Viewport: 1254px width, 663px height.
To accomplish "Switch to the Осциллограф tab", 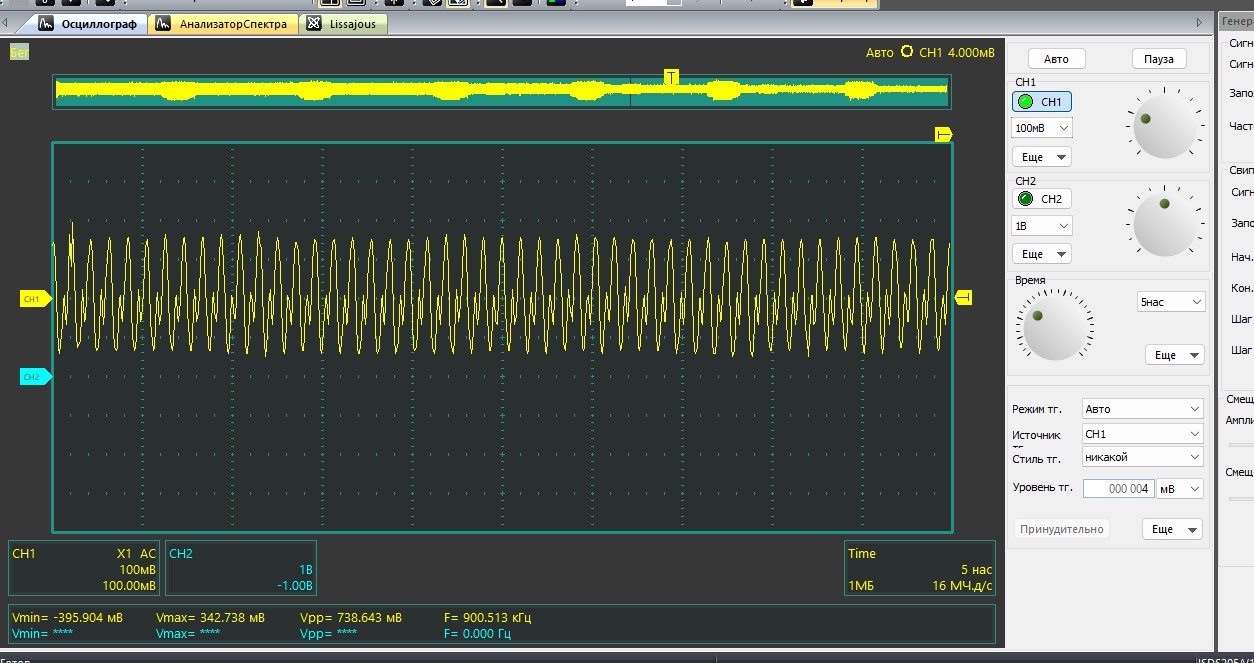I will (89, 24).
